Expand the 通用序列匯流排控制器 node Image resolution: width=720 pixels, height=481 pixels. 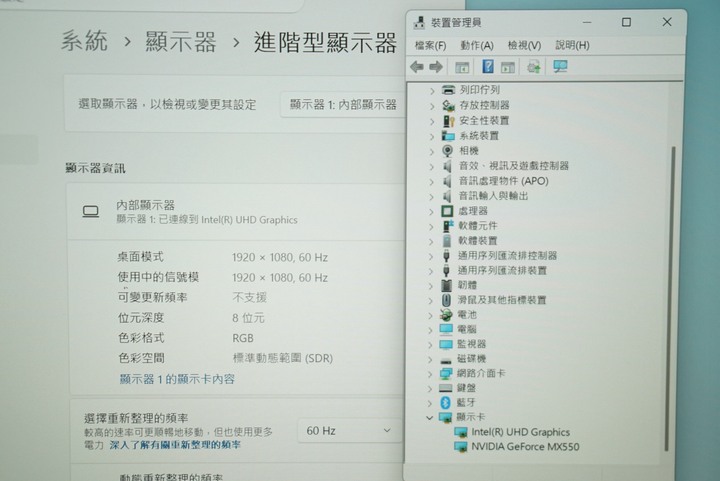(x=431, y=256)
